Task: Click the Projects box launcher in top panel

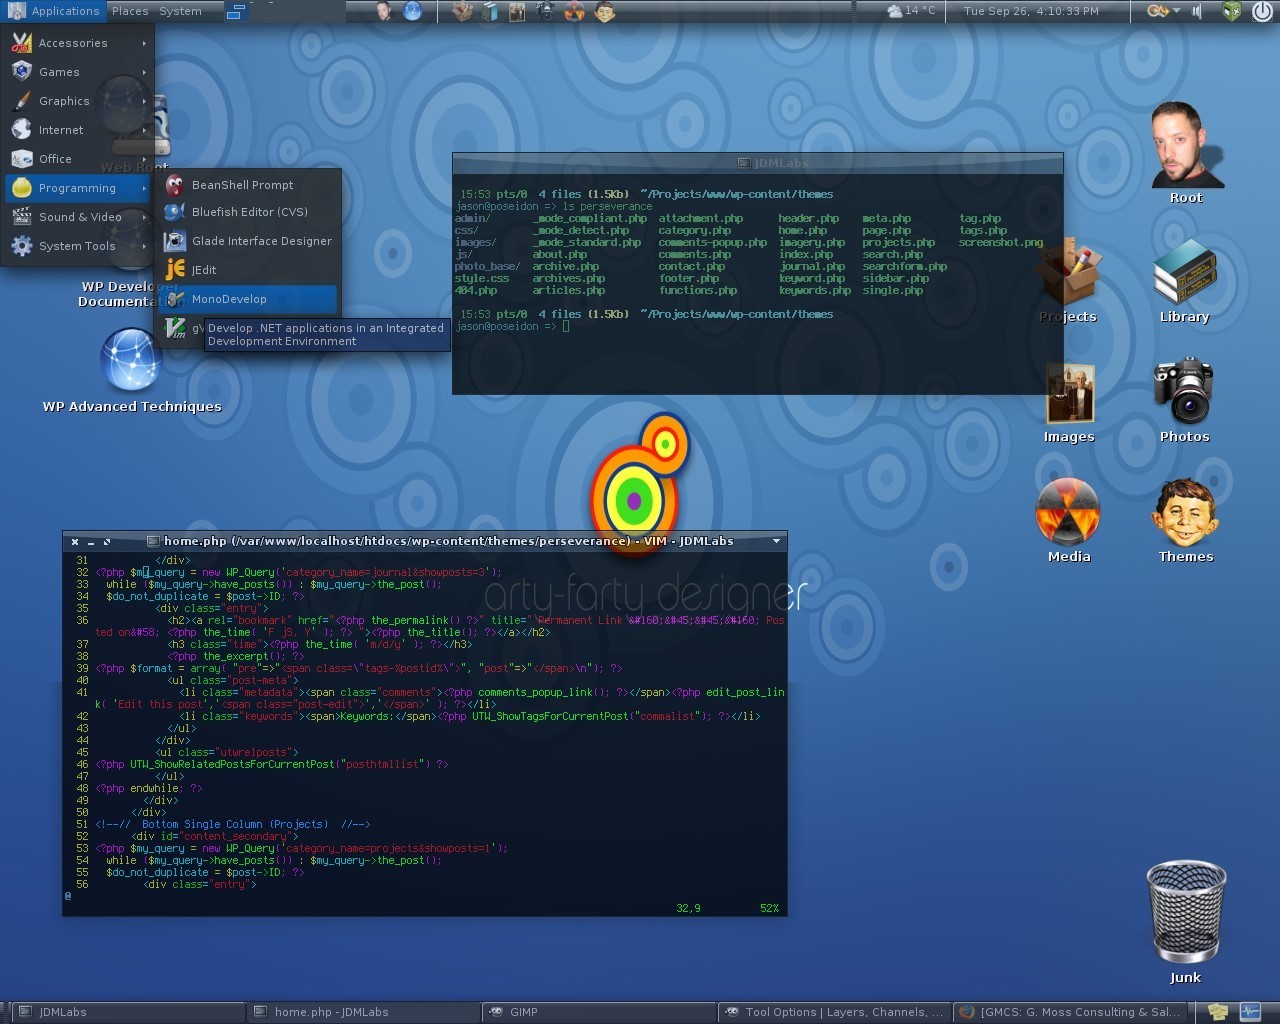Action: coord(462,11)
